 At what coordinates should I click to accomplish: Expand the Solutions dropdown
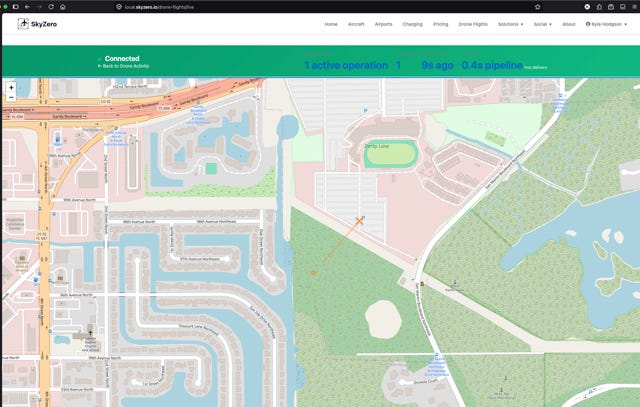pos(510,24)
